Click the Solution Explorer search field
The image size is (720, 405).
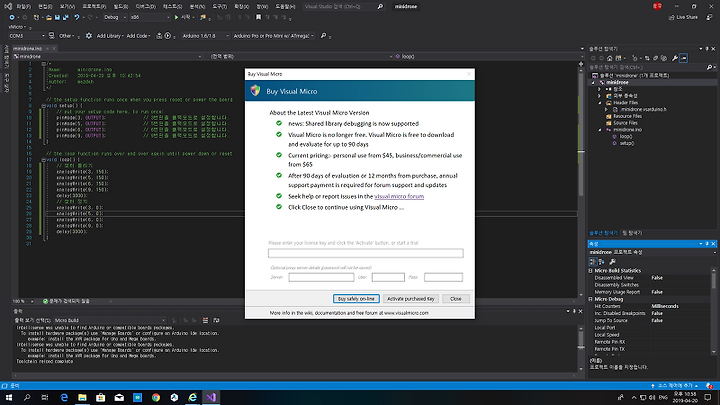pyautogui.click(x=651, y=67)
